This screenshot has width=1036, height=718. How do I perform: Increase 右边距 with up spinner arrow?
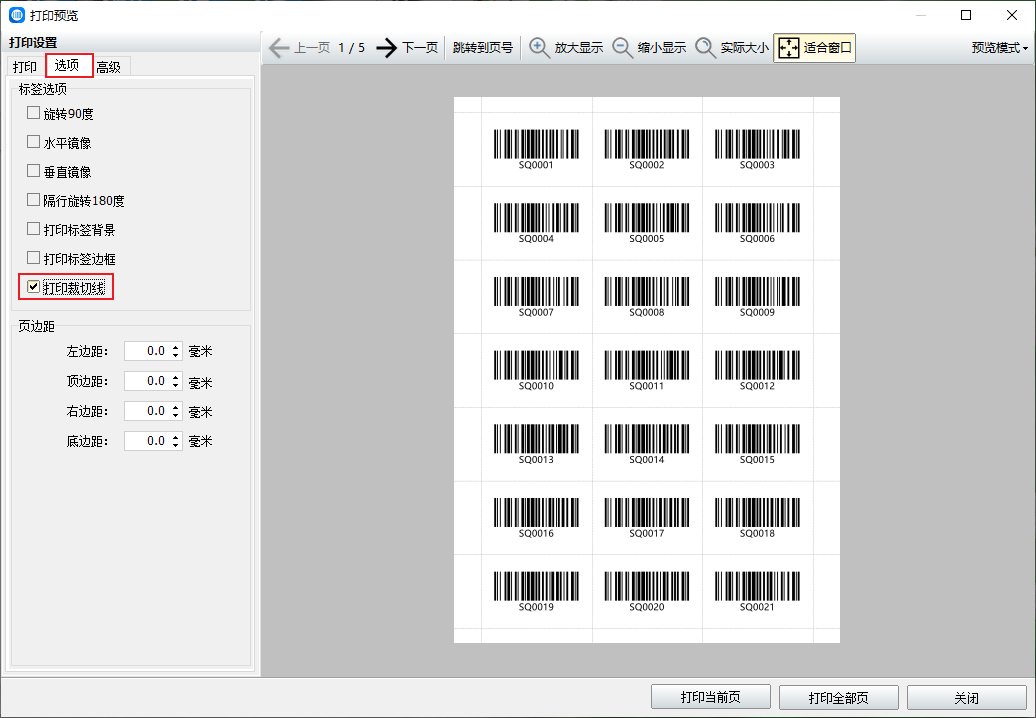point(176,406)
